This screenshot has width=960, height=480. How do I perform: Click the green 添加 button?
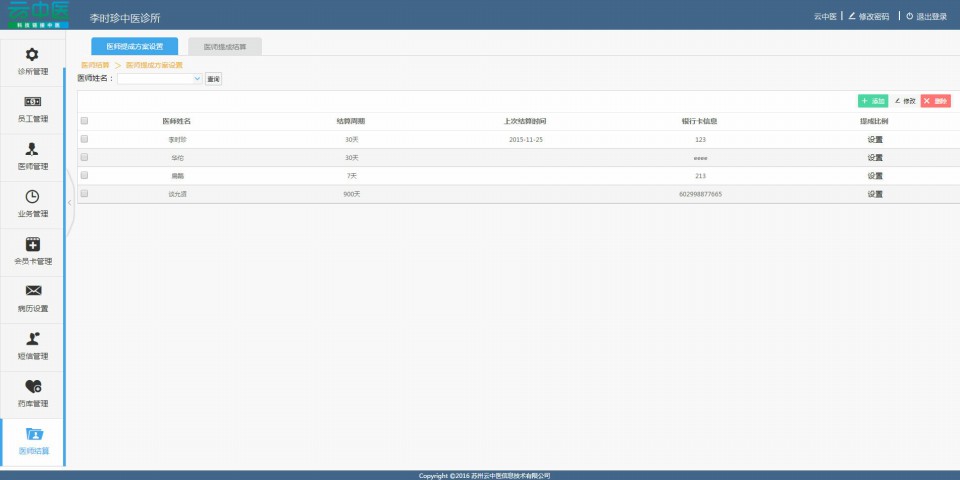[x=872, y=101]
